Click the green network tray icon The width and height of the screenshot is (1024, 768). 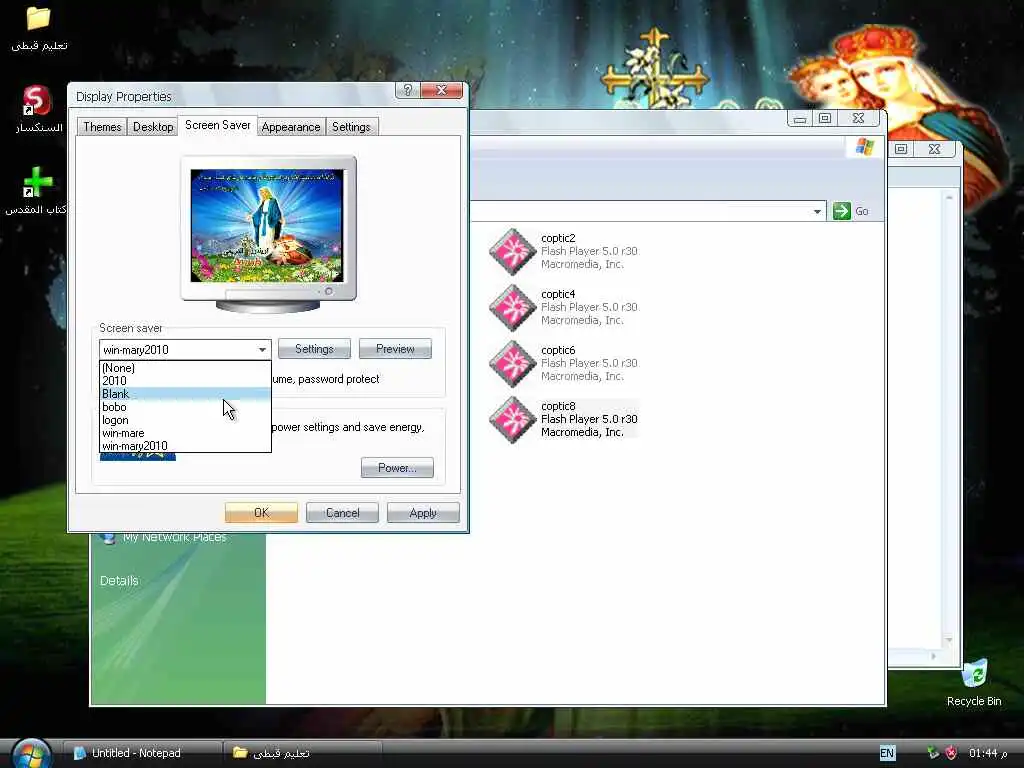[x=933, y=753]
